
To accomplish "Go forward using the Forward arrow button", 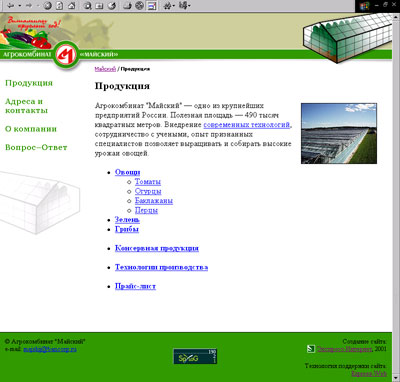I will point(29,6).
